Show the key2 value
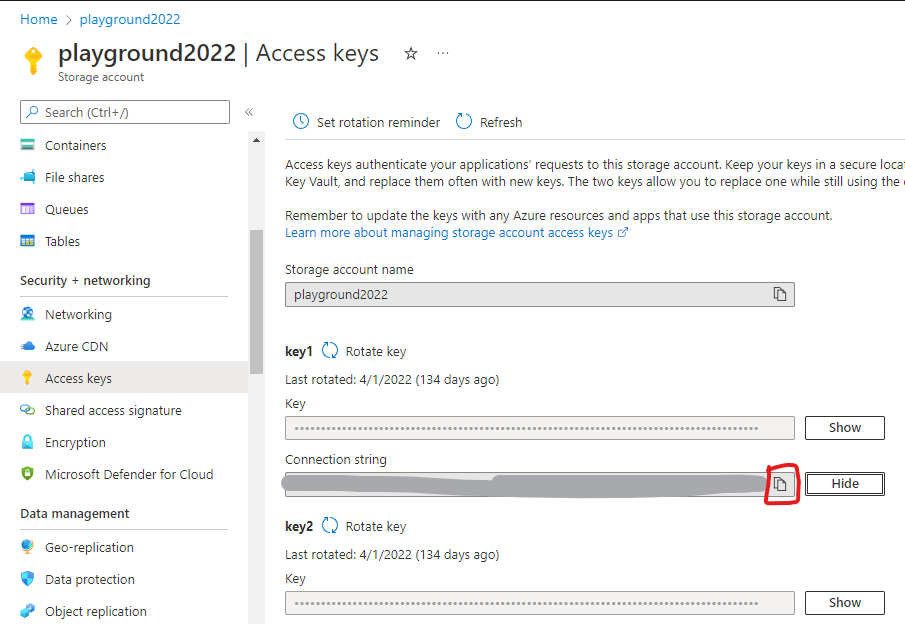905x624 pixels. point(844,602)
